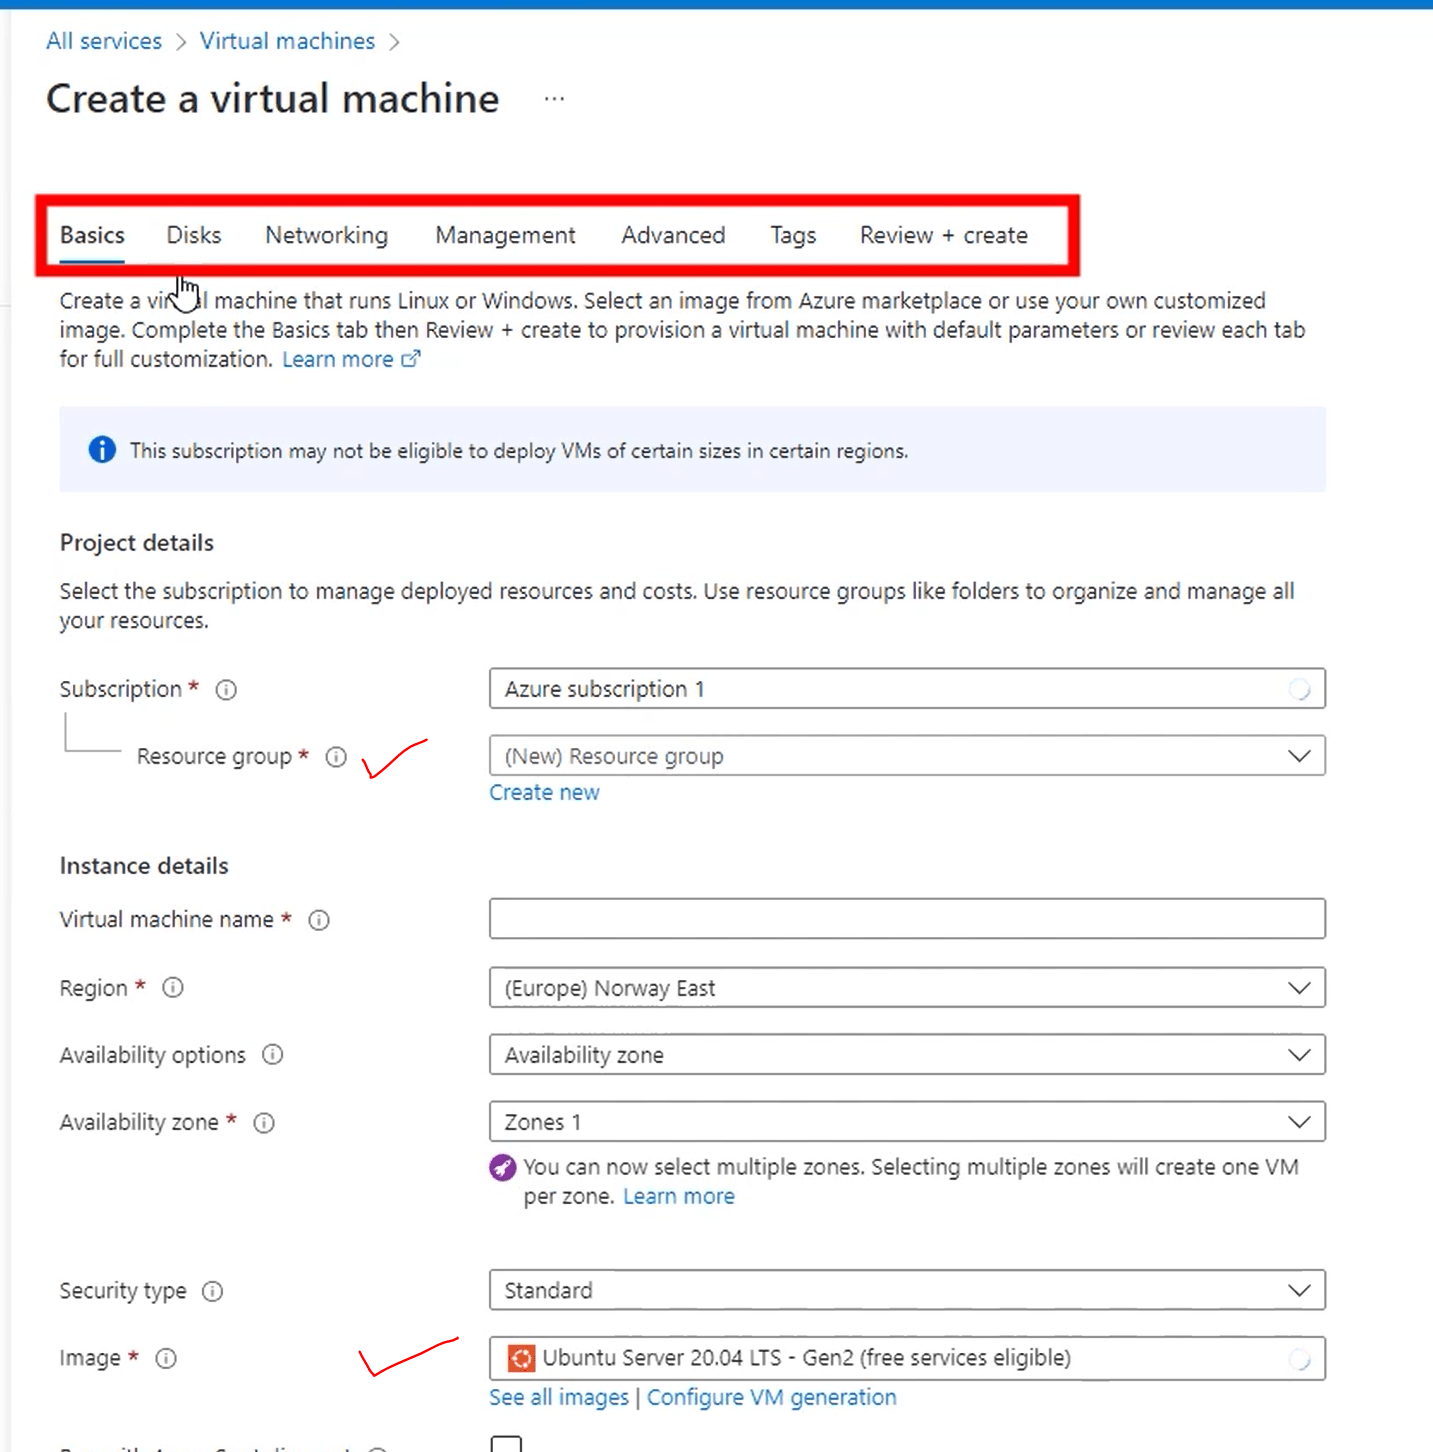
Task: Click the rocket icon in the zones notification
Action: pos(502,1167)
